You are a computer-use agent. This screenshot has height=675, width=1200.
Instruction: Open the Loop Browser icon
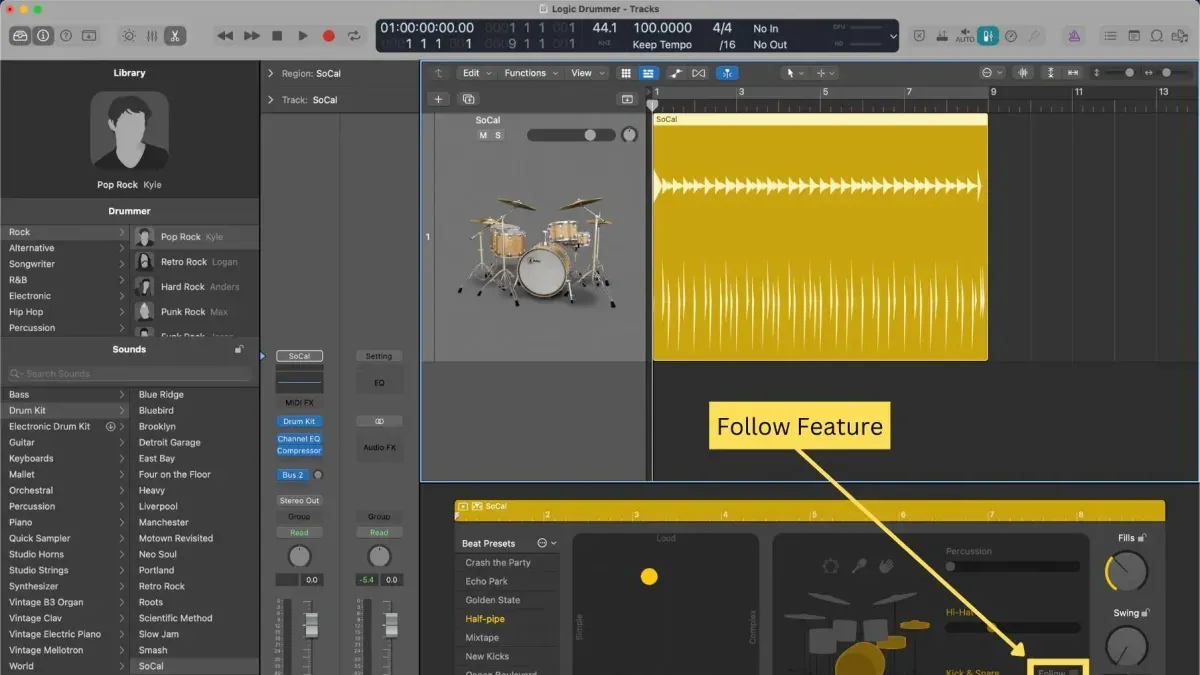(1156, 36)
